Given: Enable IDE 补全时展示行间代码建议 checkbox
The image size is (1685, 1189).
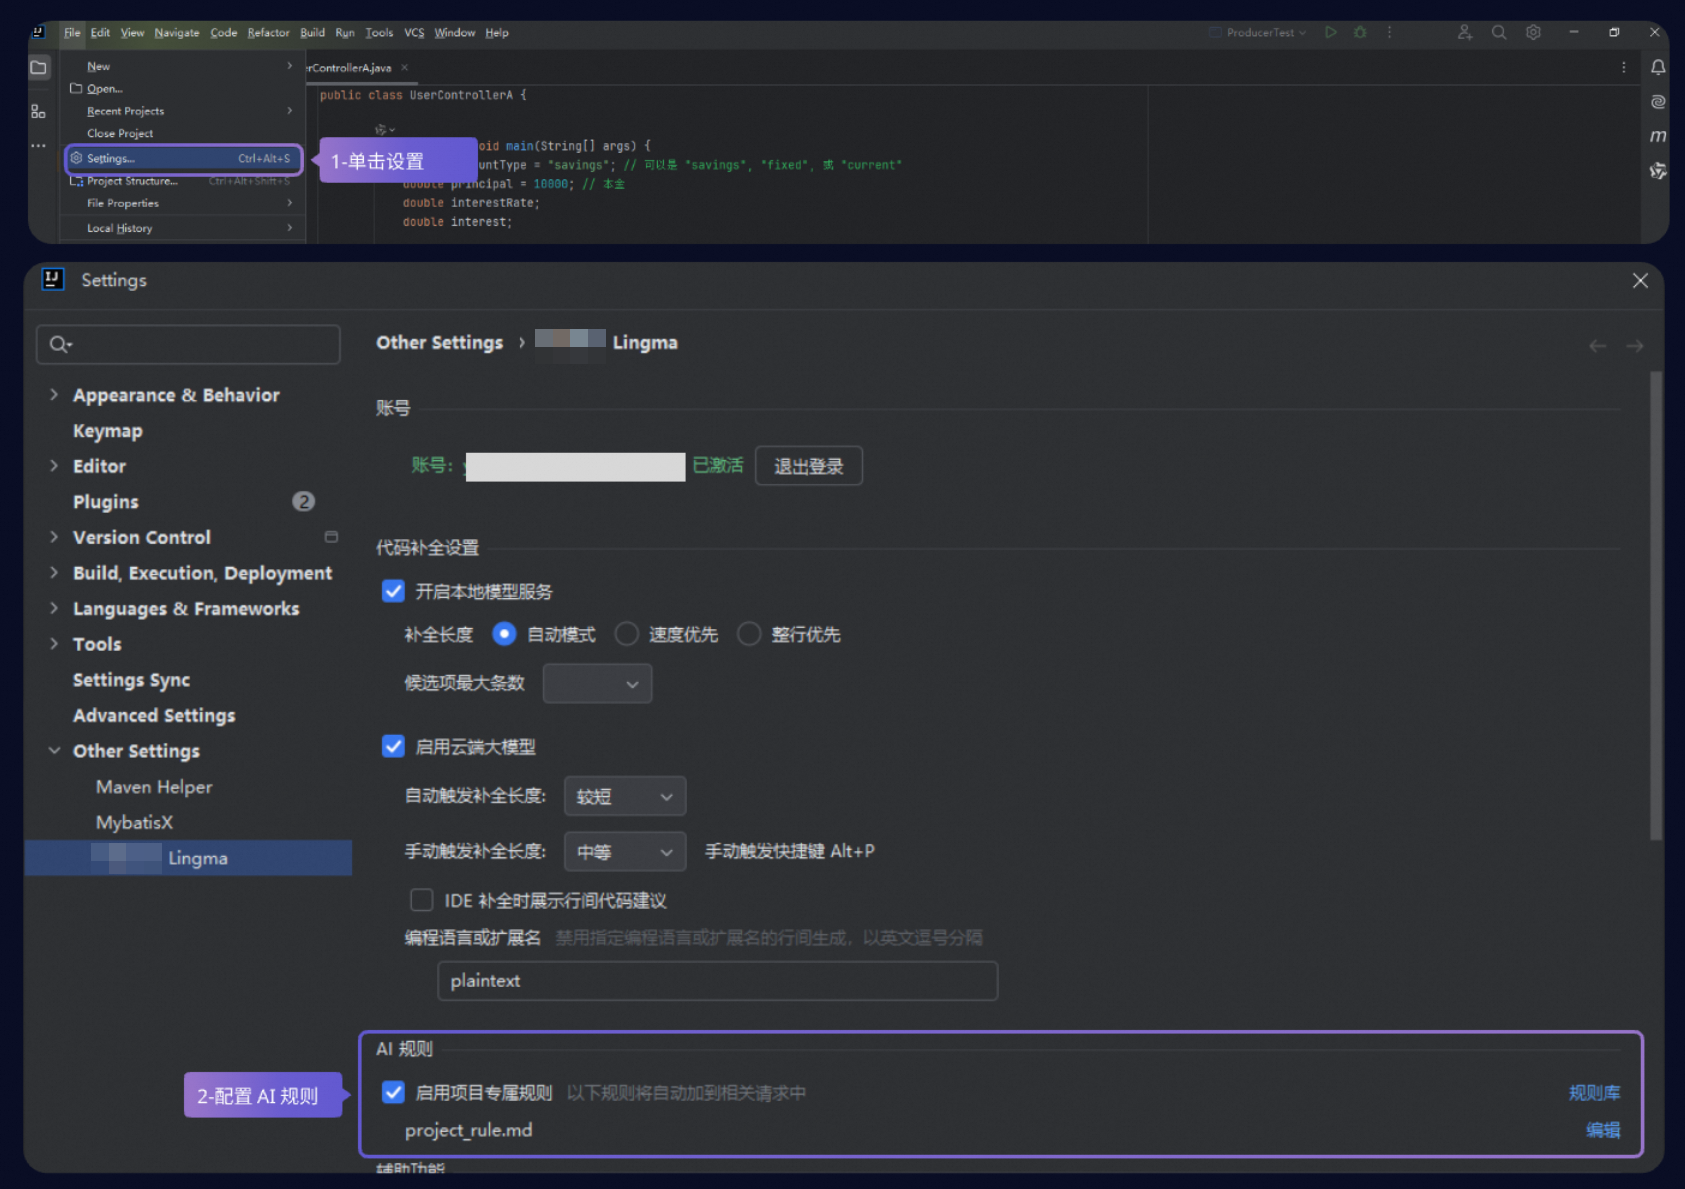Looking at the screenshot, I should 422,900.
